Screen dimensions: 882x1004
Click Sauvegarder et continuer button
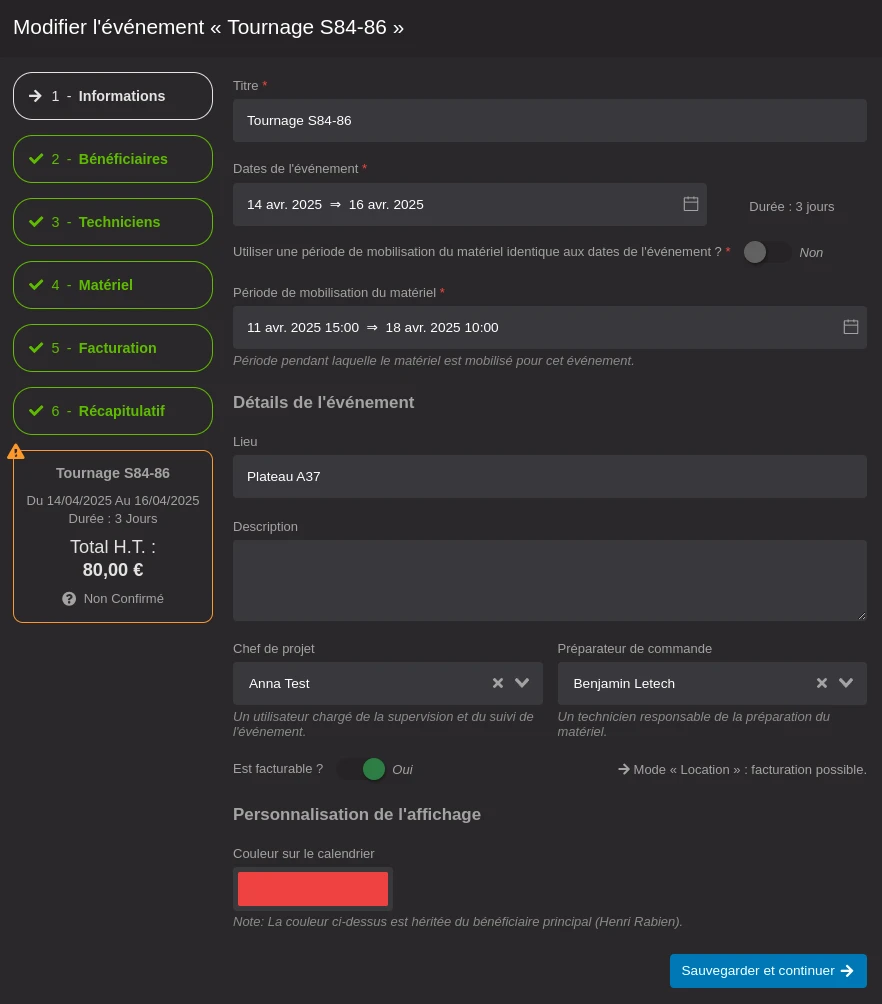[x=767, y=971]
